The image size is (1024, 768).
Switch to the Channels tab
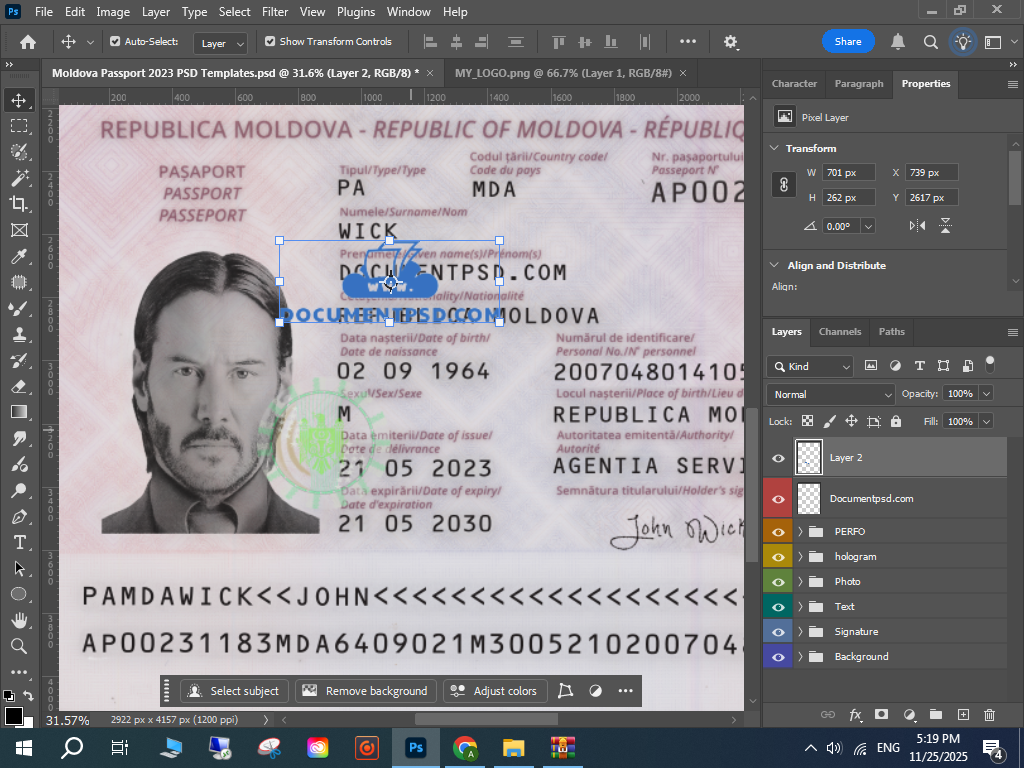(839, 332)
